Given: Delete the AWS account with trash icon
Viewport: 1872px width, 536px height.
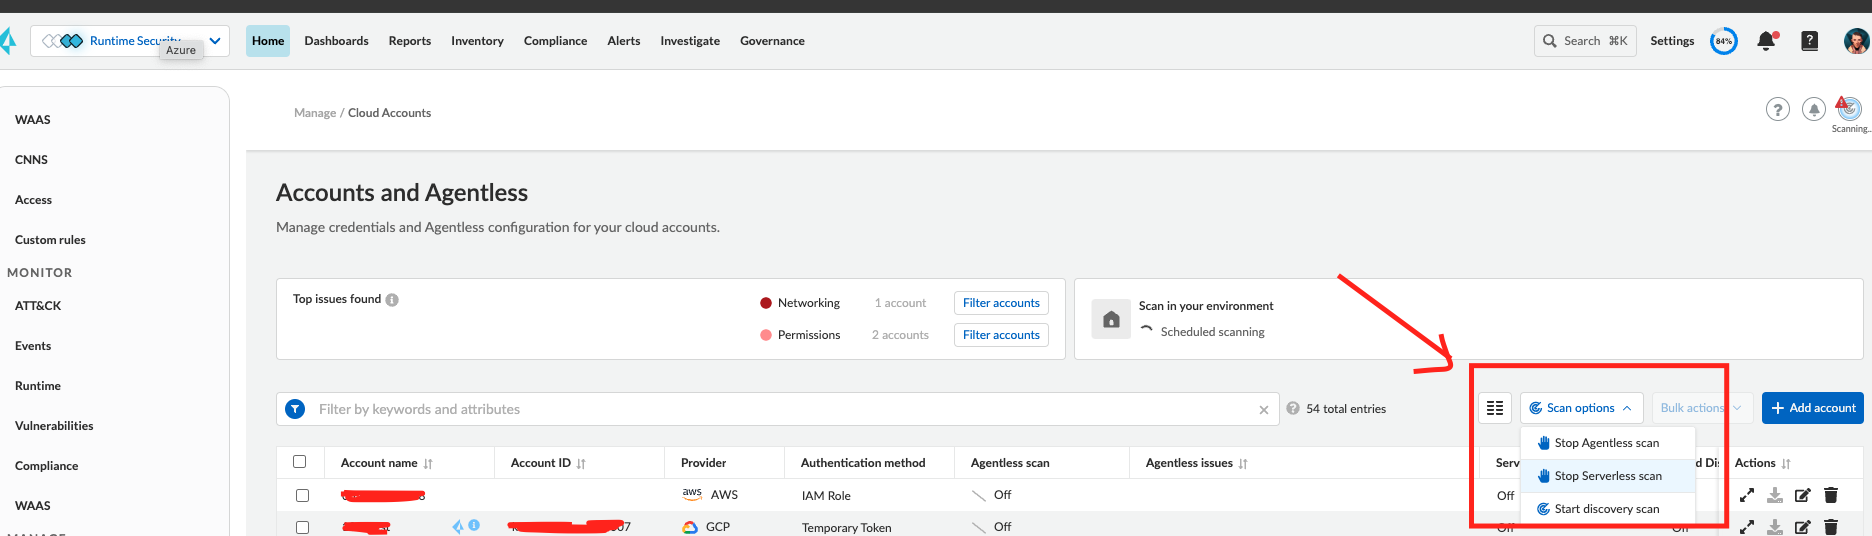Looking at the screenshot, I should 1831,495.
